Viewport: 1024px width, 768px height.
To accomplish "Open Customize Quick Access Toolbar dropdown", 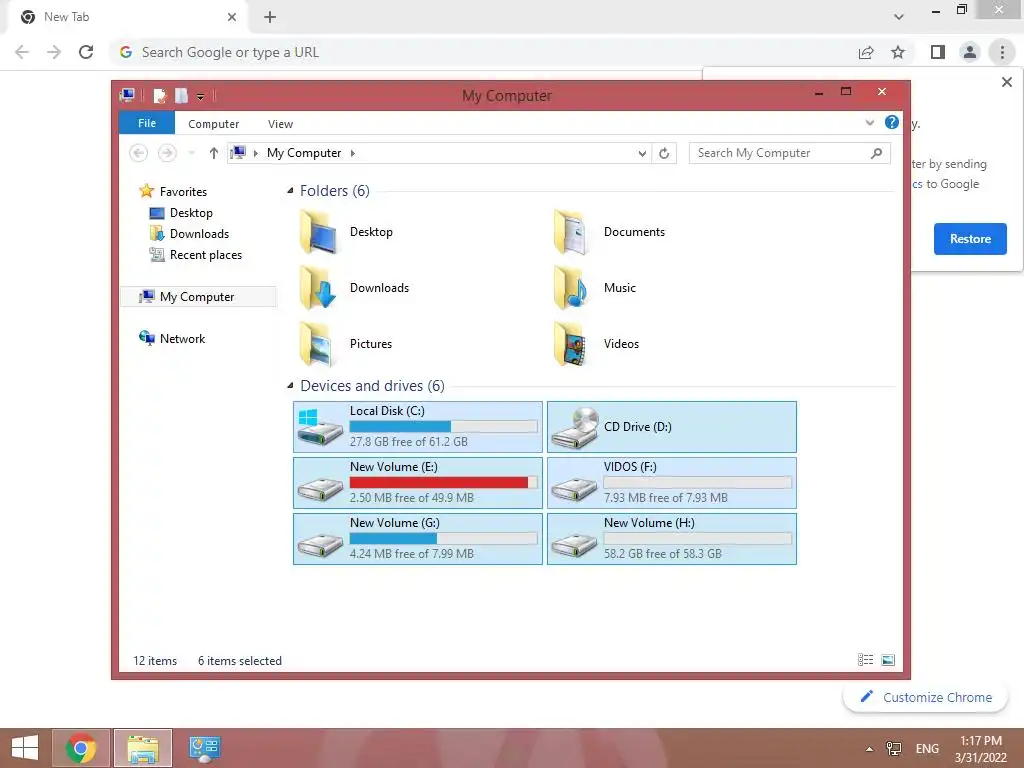I will 200,96.
